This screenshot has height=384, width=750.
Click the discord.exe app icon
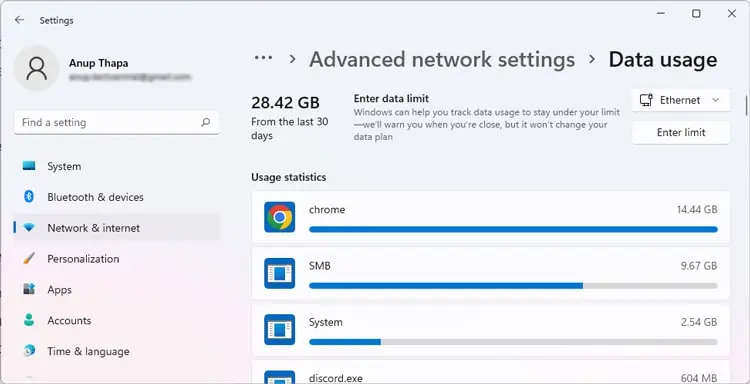(279, 377)
